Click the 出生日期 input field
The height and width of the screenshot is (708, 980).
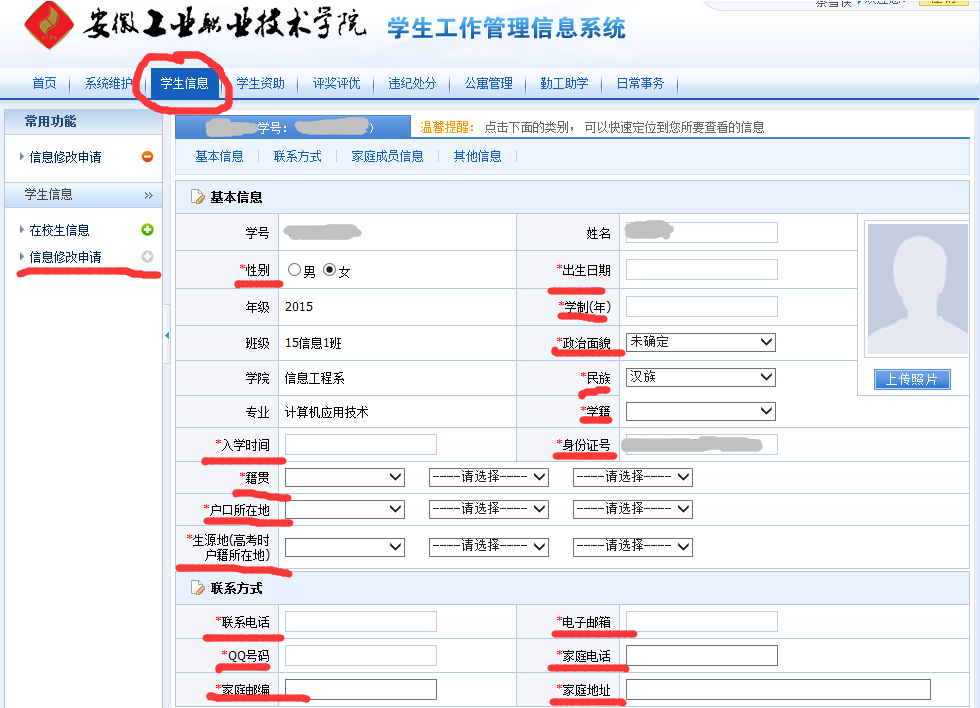701,270
